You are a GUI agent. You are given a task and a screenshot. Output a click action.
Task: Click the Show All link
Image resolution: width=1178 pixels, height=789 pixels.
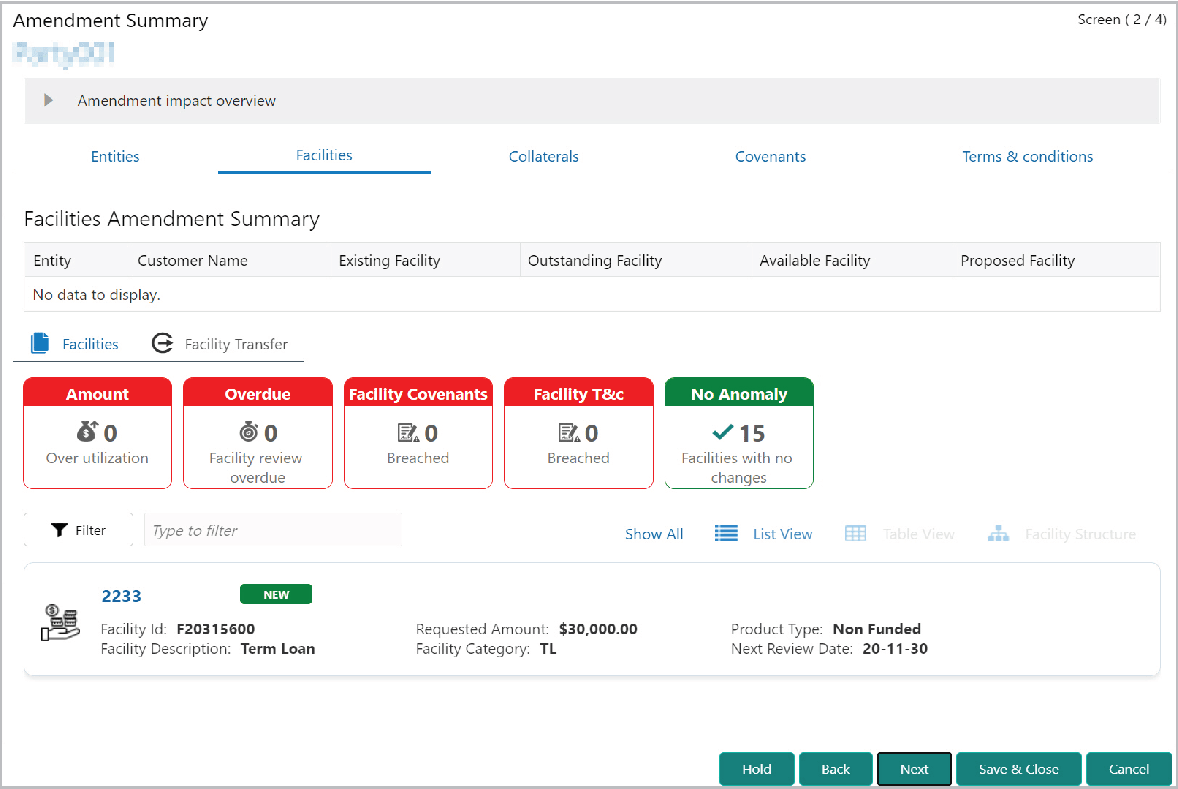pos(654,534)
